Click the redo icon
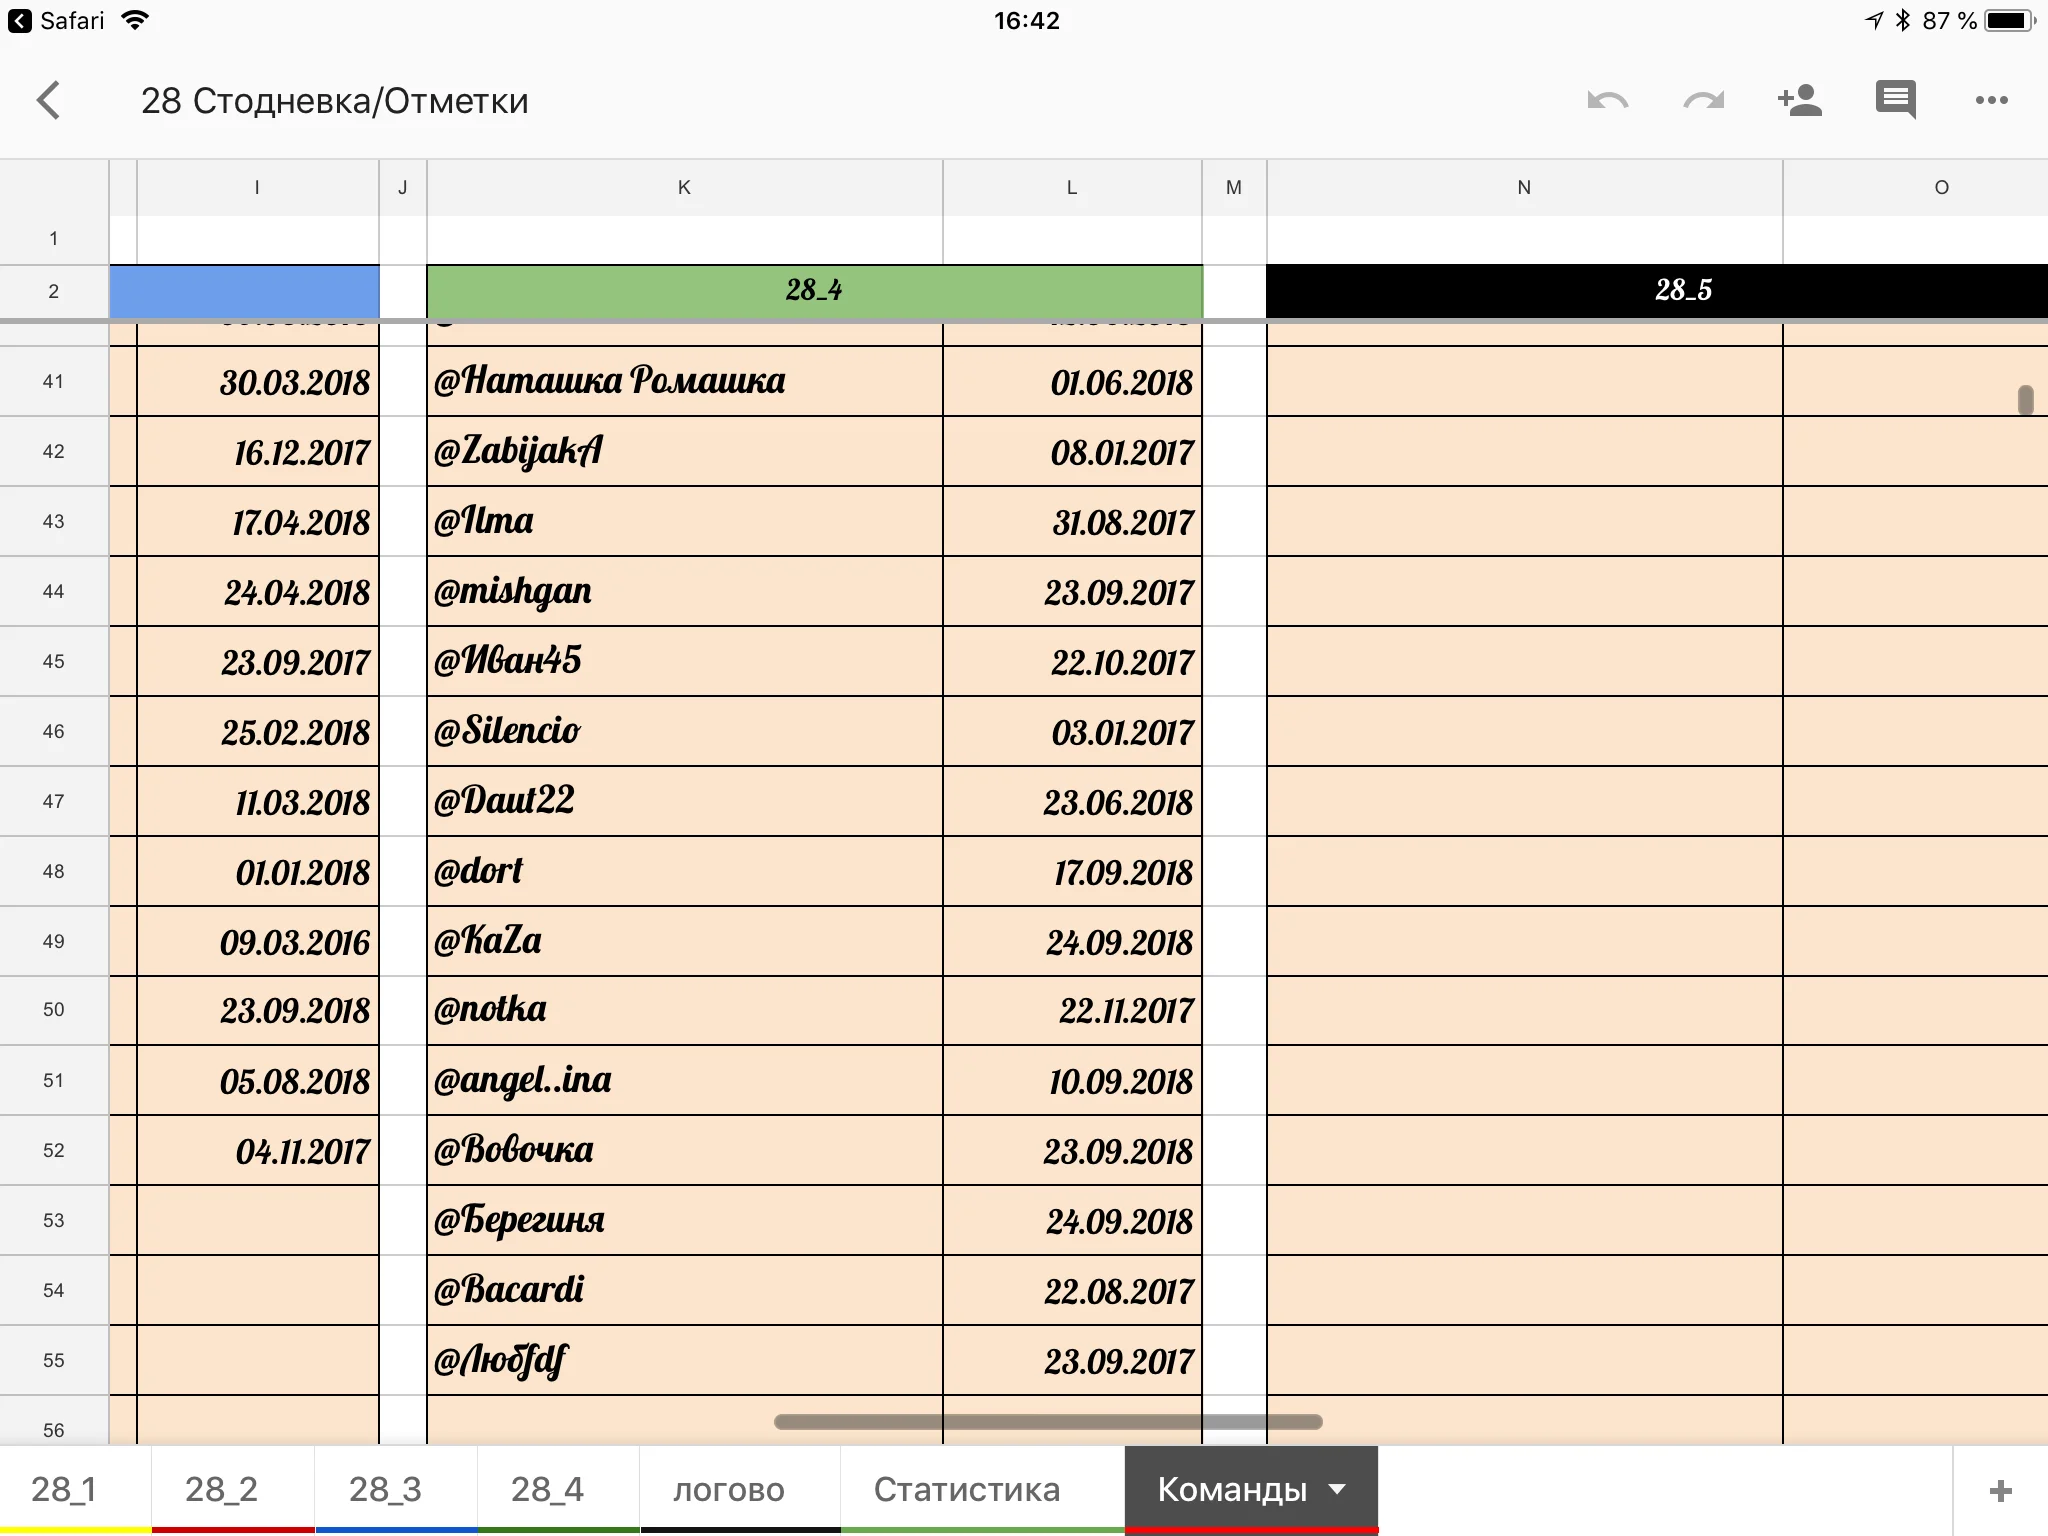The width and height of the screenshot is (2048, 1536). click(1703, 100)
